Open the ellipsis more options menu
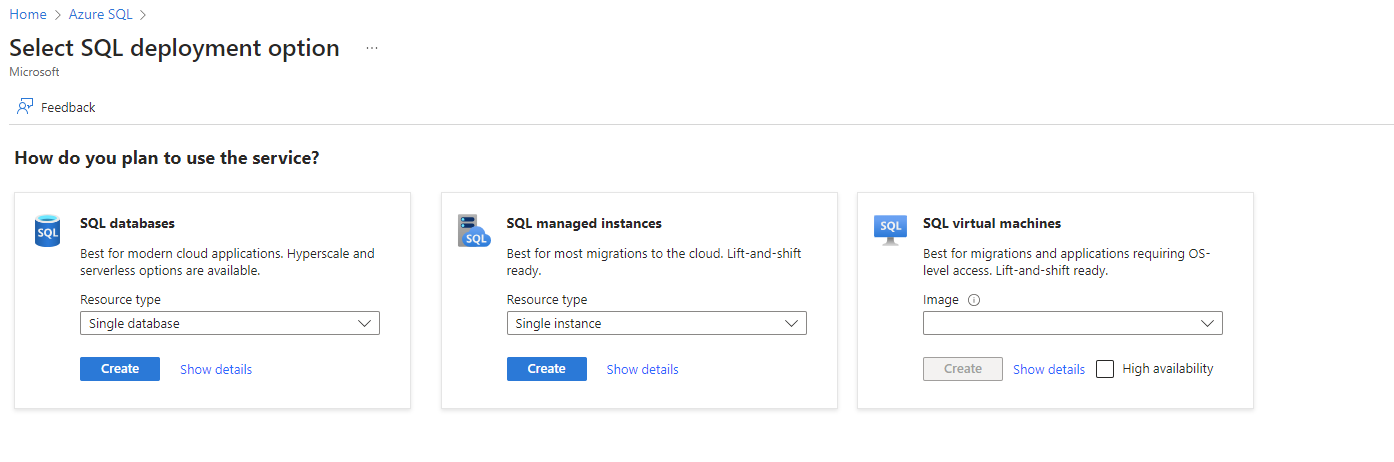This screenshot has height=462, width=1394. 372,48
